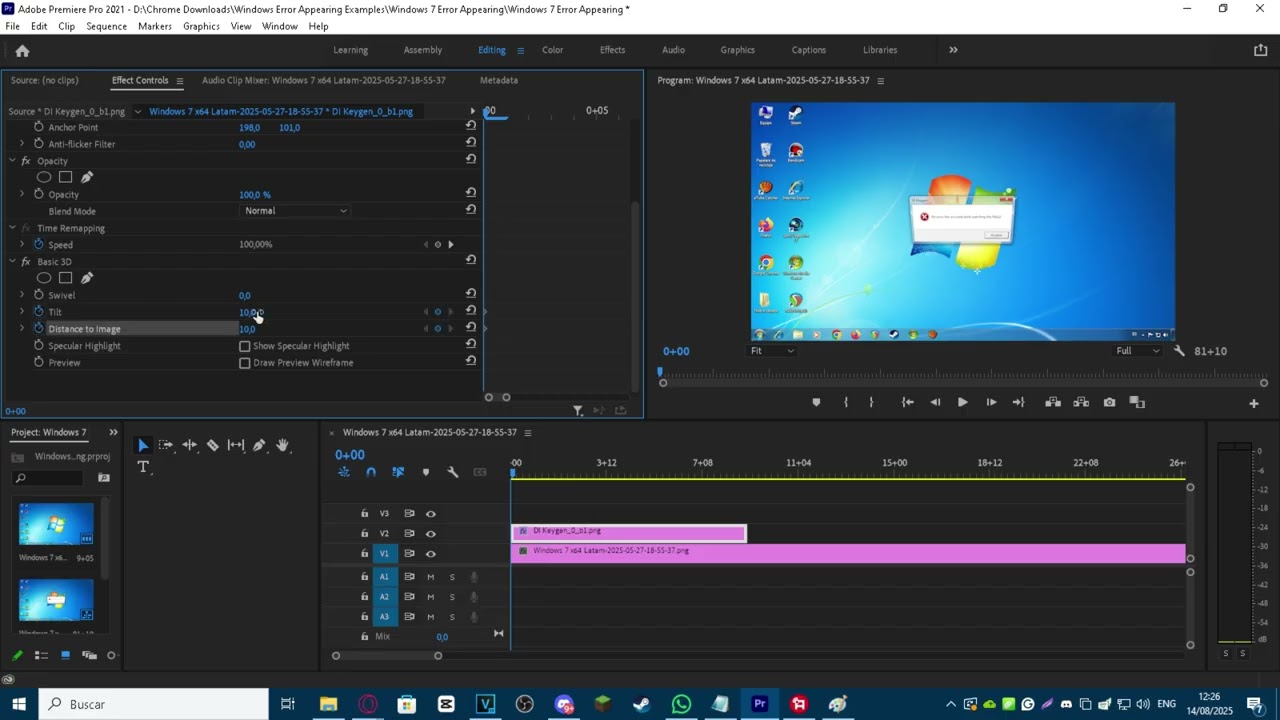Select the Ripple Edit tool
The height and width of the screenshot is (720, 1280).
[x=189, y=445]
